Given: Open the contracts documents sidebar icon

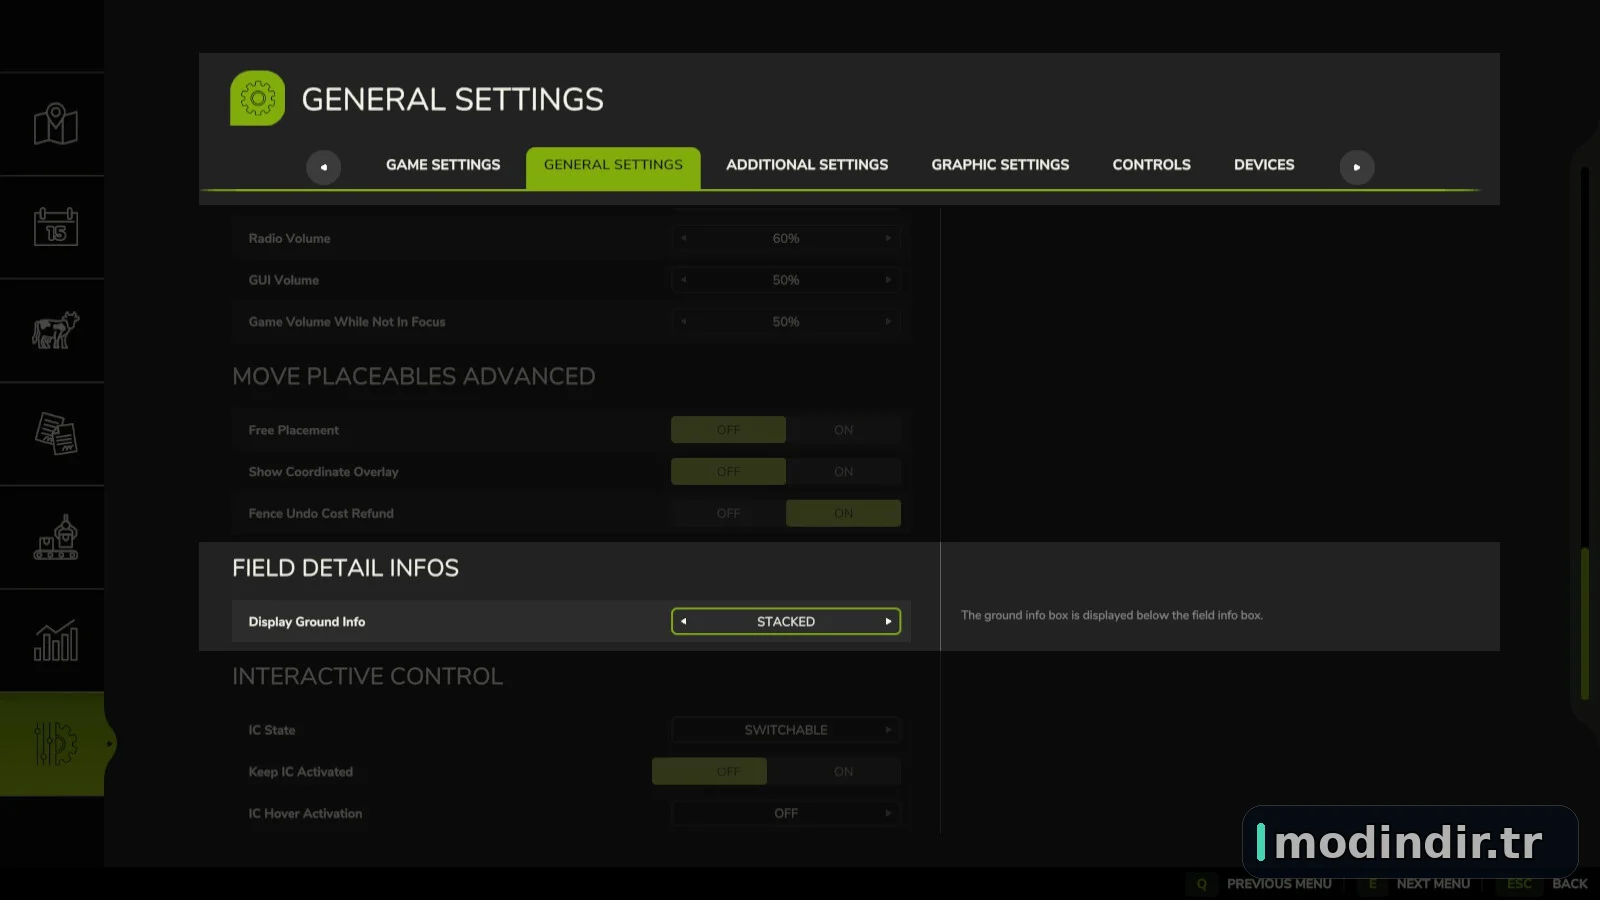Looking at the screenshot, I should pos(55,434).
